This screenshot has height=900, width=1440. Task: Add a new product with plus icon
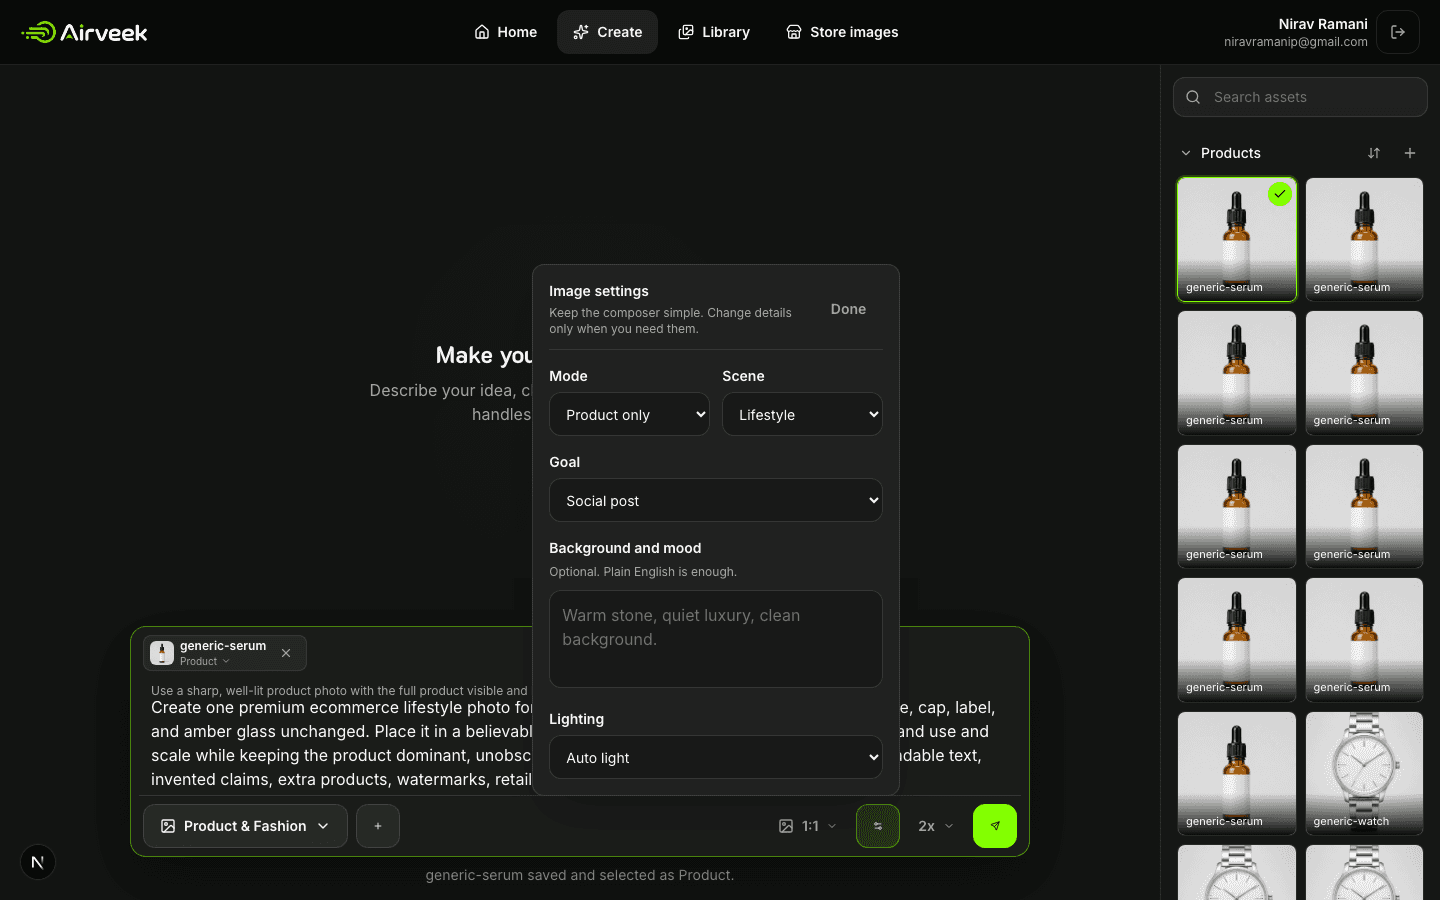click(1410, 153)
